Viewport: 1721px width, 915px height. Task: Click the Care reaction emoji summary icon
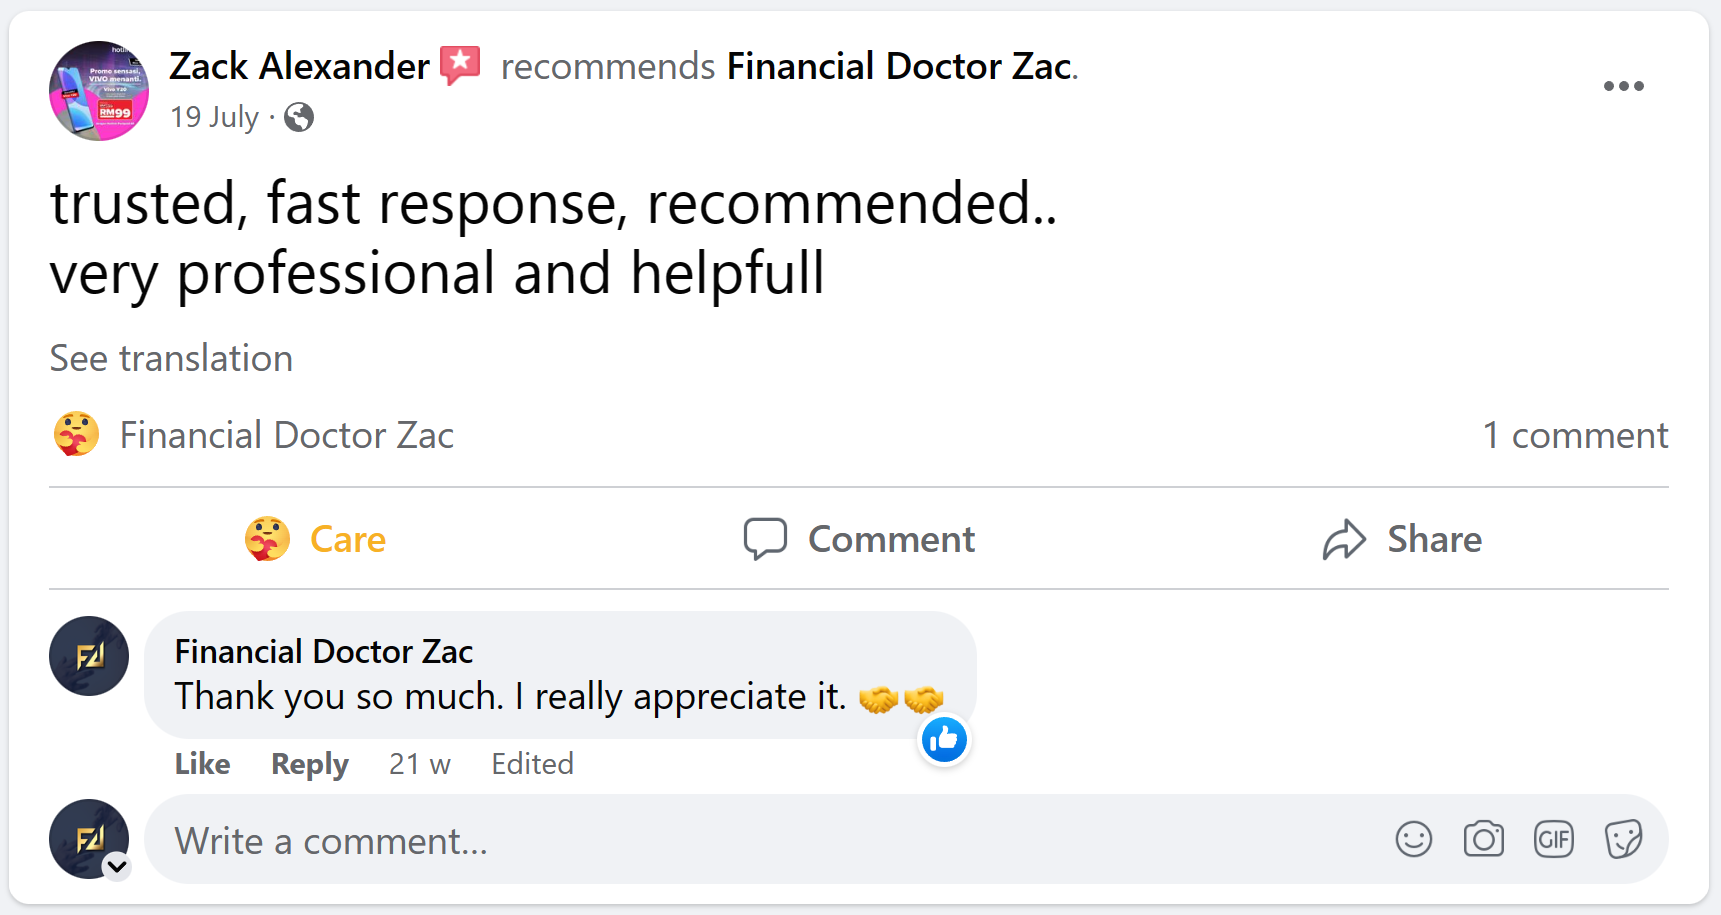76,435
